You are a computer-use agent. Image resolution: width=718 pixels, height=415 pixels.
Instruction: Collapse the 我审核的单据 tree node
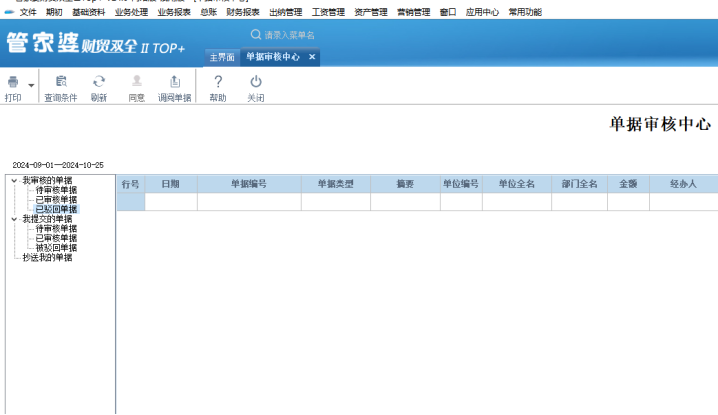[14, 180]
